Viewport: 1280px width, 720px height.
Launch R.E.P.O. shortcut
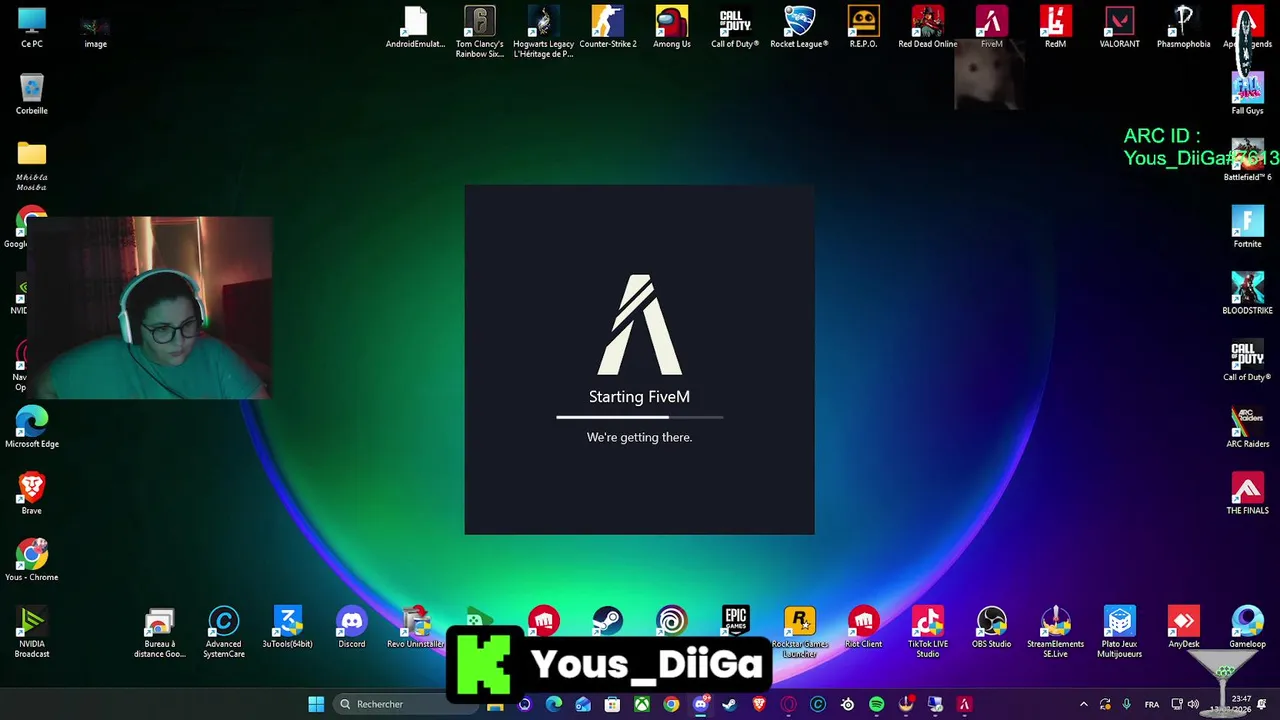[864, 28]
